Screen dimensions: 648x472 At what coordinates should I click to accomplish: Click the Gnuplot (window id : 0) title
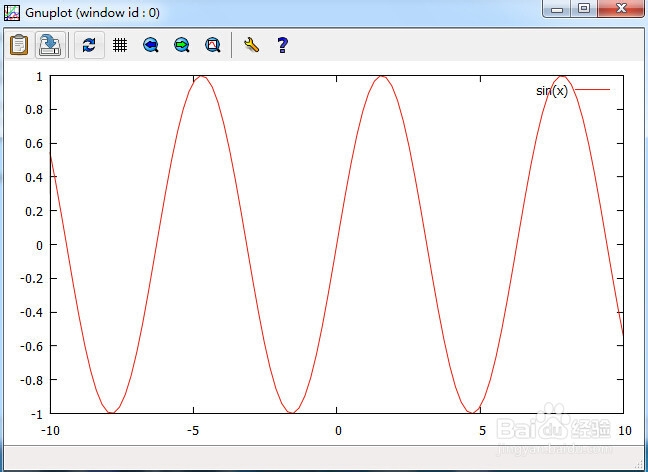coord(93,13)
